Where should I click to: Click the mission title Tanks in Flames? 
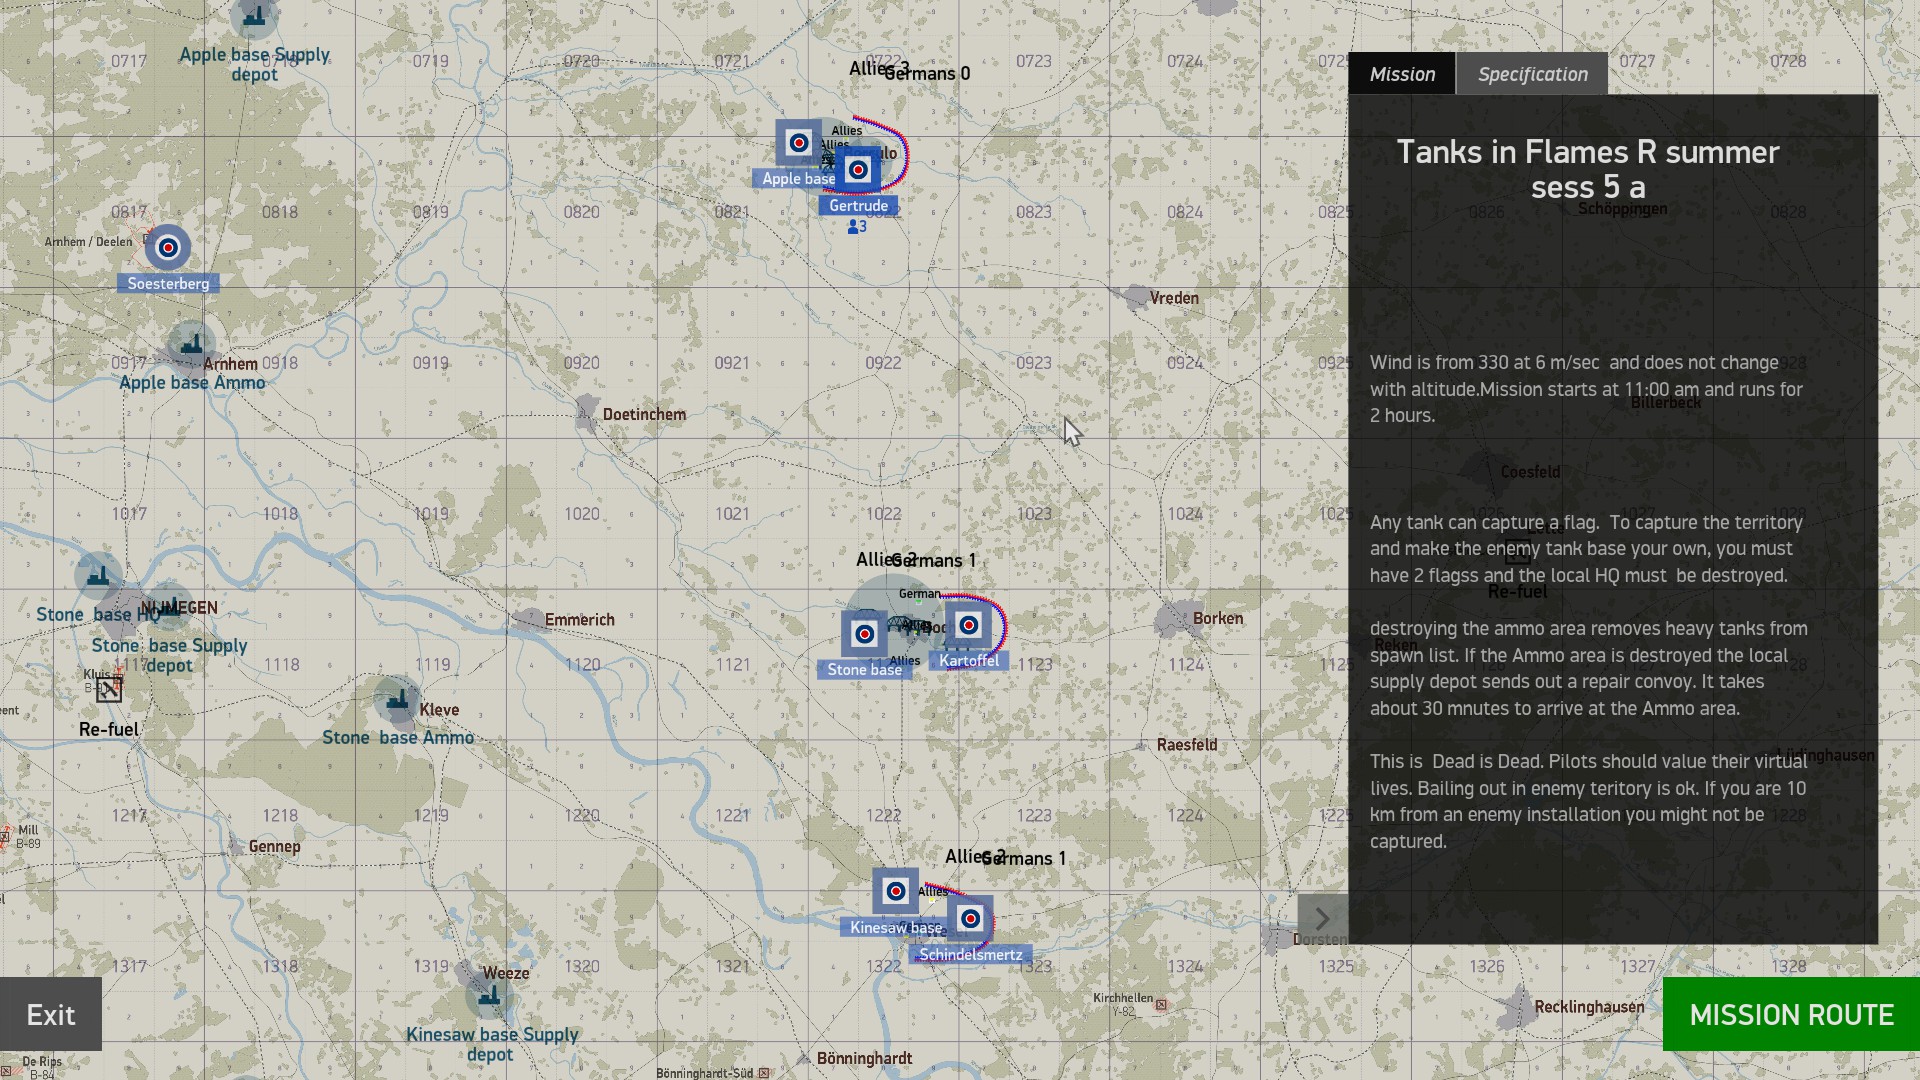coord(1588,169)
